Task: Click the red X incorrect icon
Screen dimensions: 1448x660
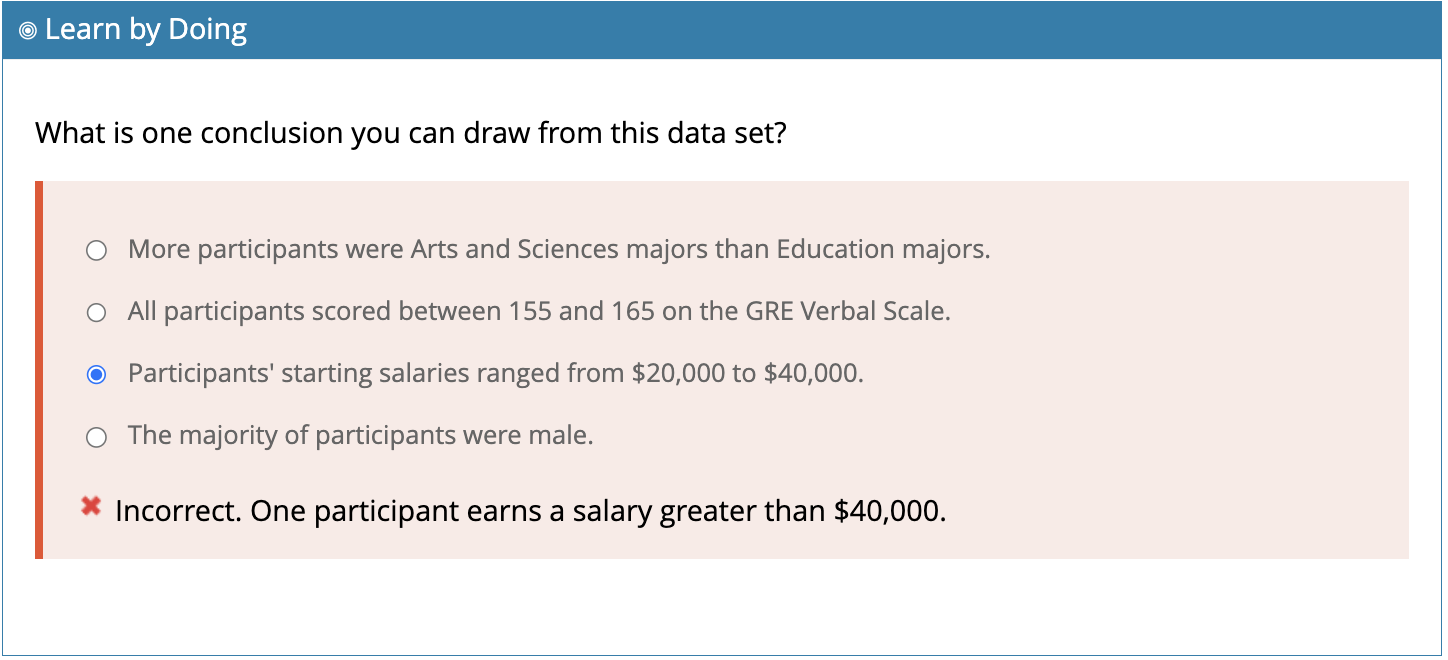Action: (91, 507)
